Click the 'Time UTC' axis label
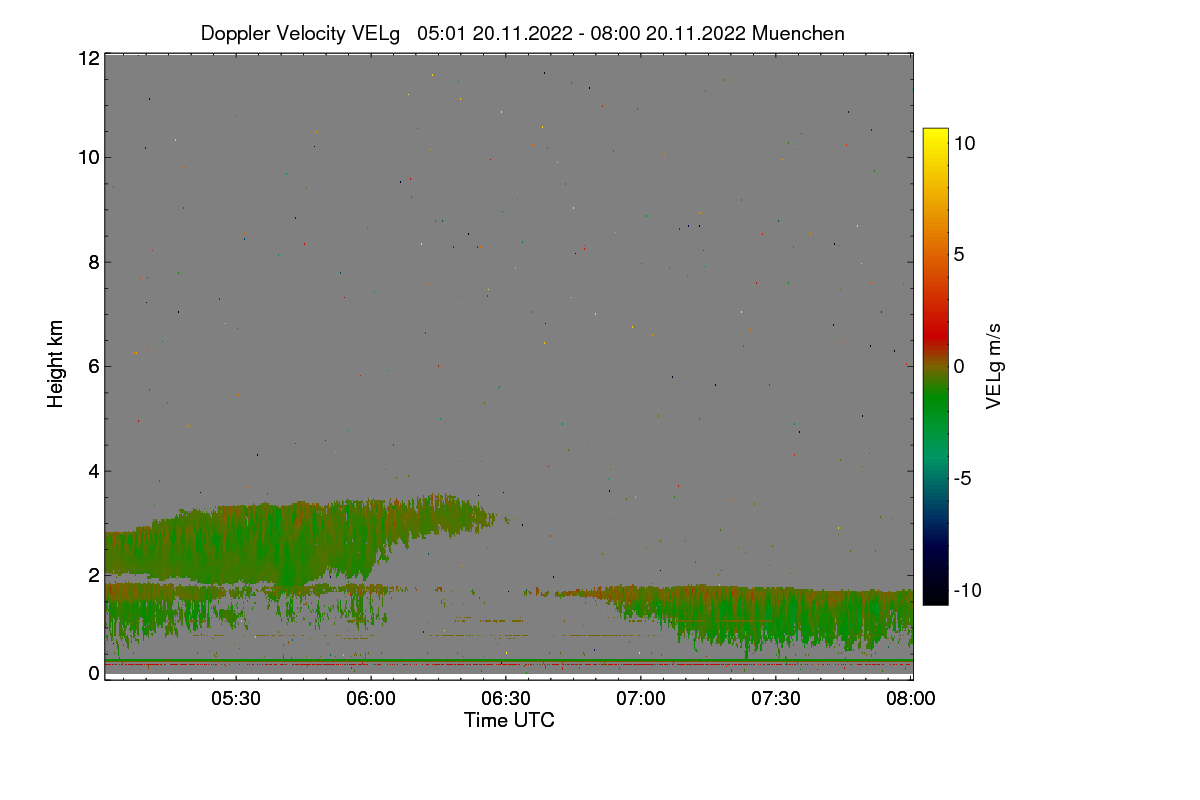The image size is (1200, 800). (509, 720)
